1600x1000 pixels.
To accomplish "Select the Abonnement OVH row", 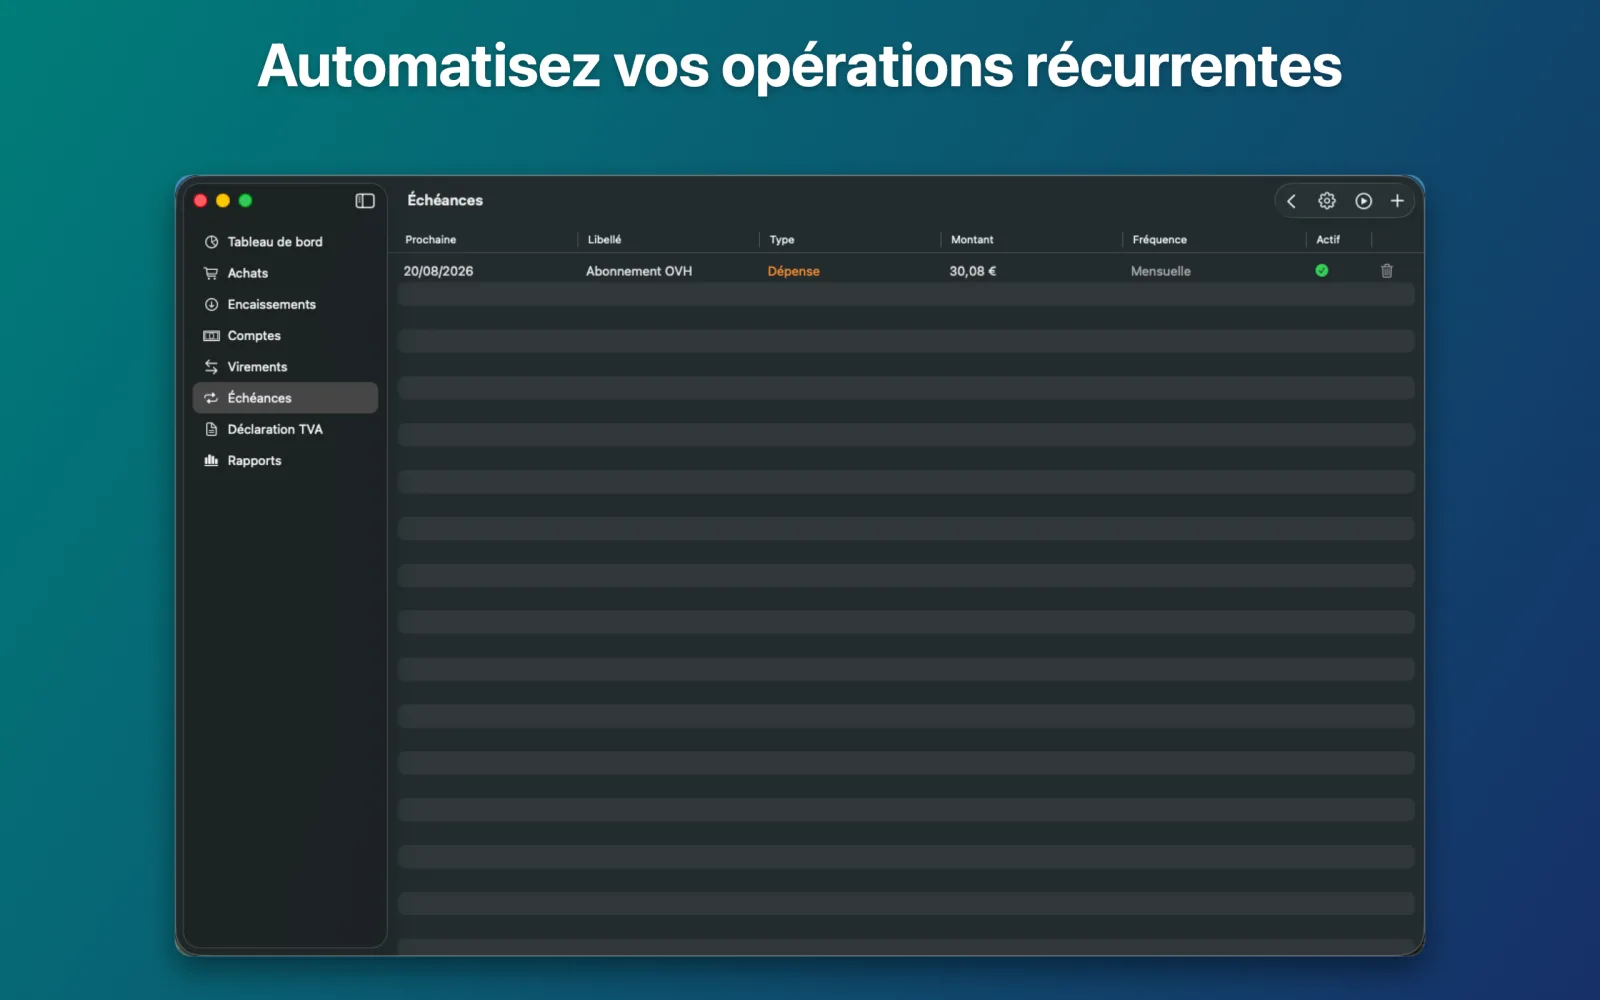I will pyautogui.click(x=905, y=271).
